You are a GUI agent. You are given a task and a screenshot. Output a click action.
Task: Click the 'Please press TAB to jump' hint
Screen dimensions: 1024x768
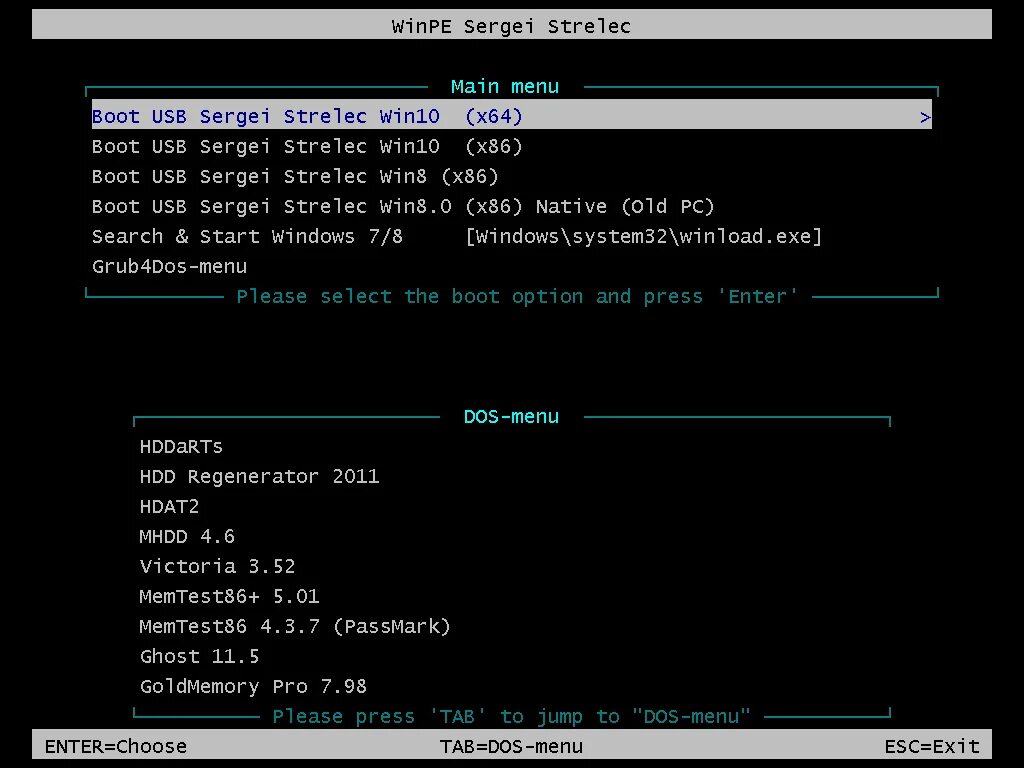tap(511, 716)
